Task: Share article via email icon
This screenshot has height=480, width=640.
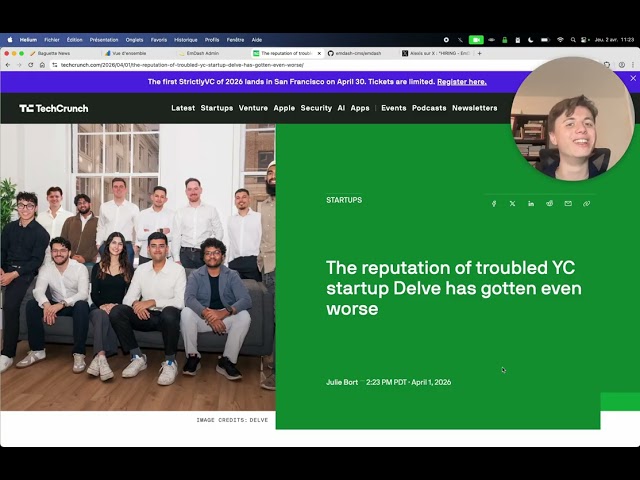Action: [x=568, y=203]
